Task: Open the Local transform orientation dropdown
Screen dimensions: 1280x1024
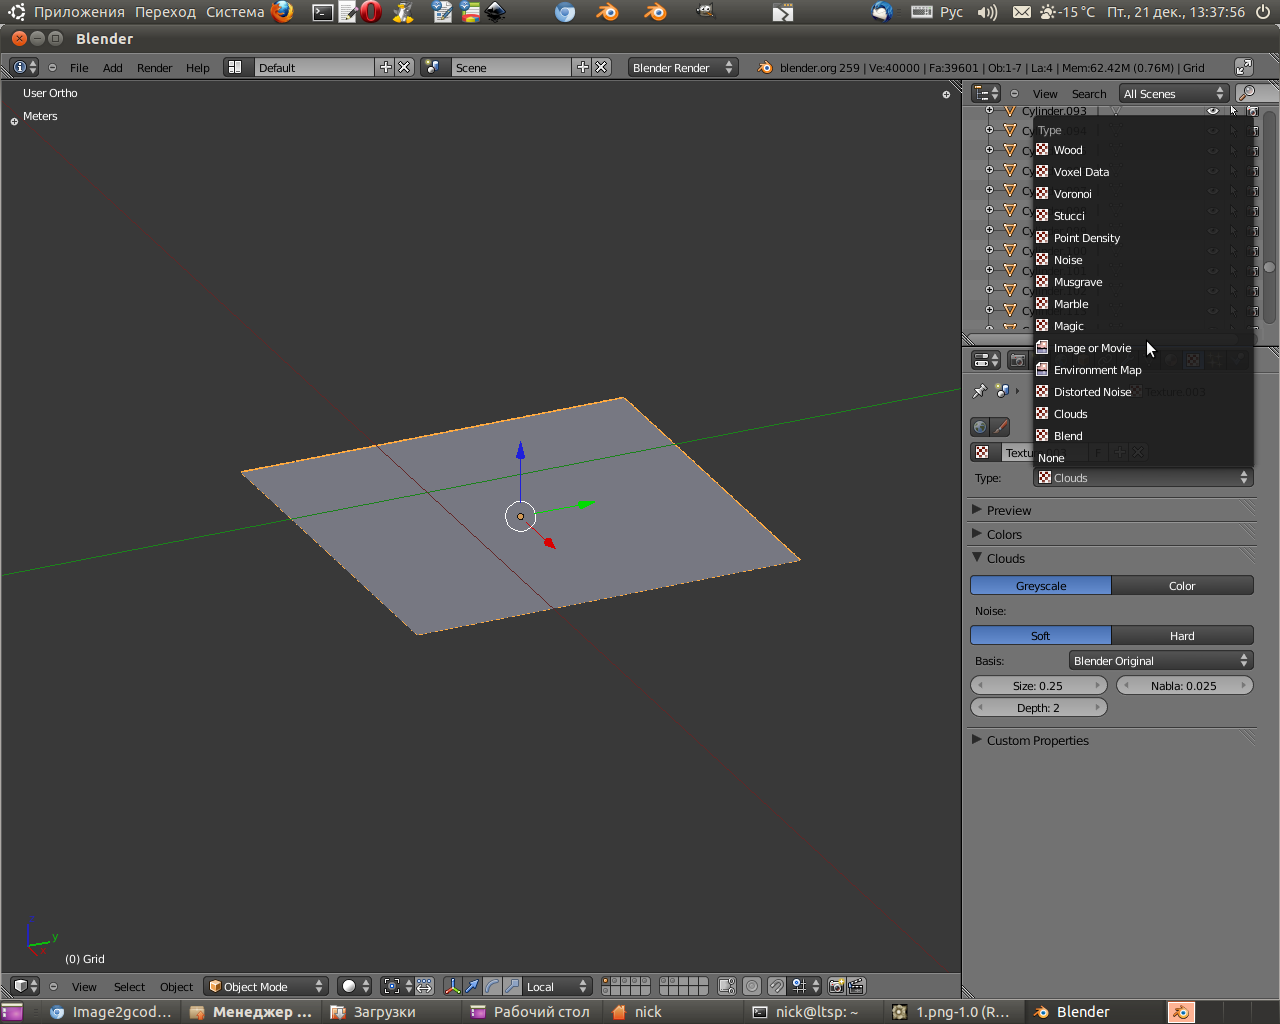Action: tap(557, 986)
